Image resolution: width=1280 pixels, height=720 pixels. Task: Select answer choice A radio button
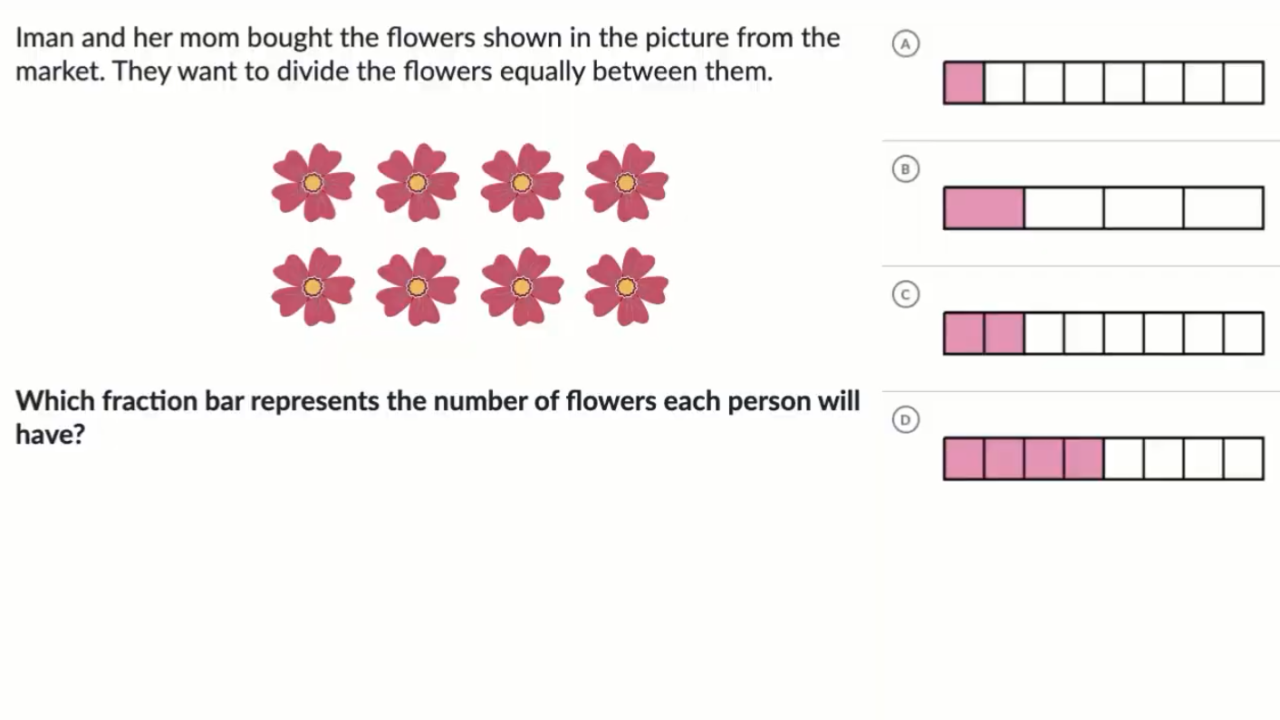[x=905, y=44]
